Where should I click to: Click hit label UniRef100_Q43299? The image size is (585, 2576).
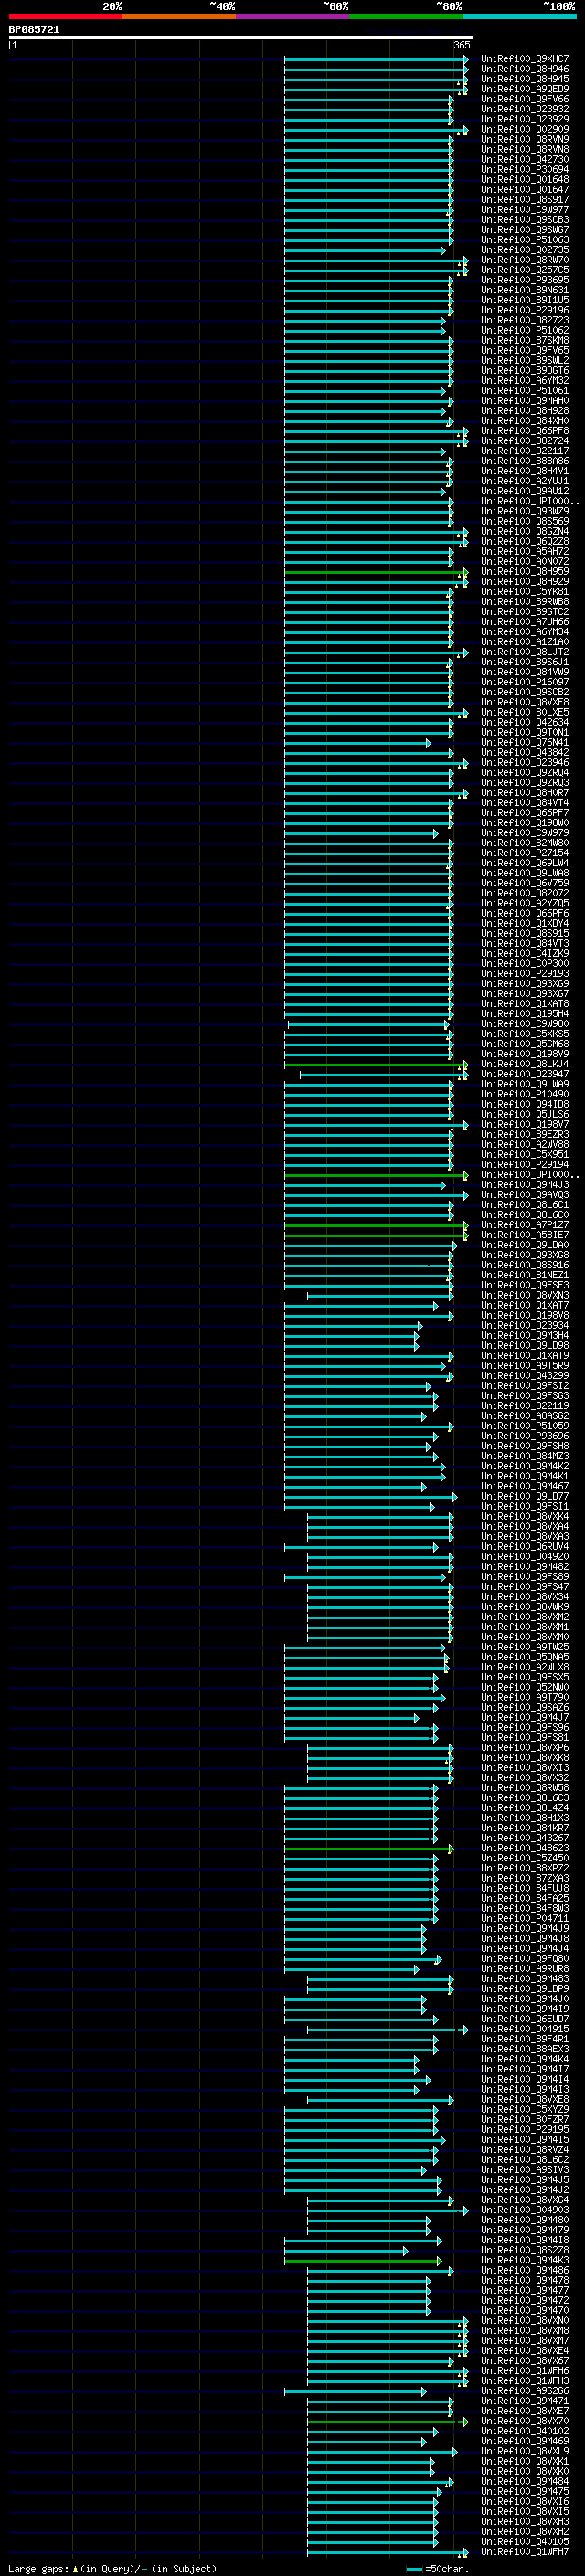tap(525, 1376)
